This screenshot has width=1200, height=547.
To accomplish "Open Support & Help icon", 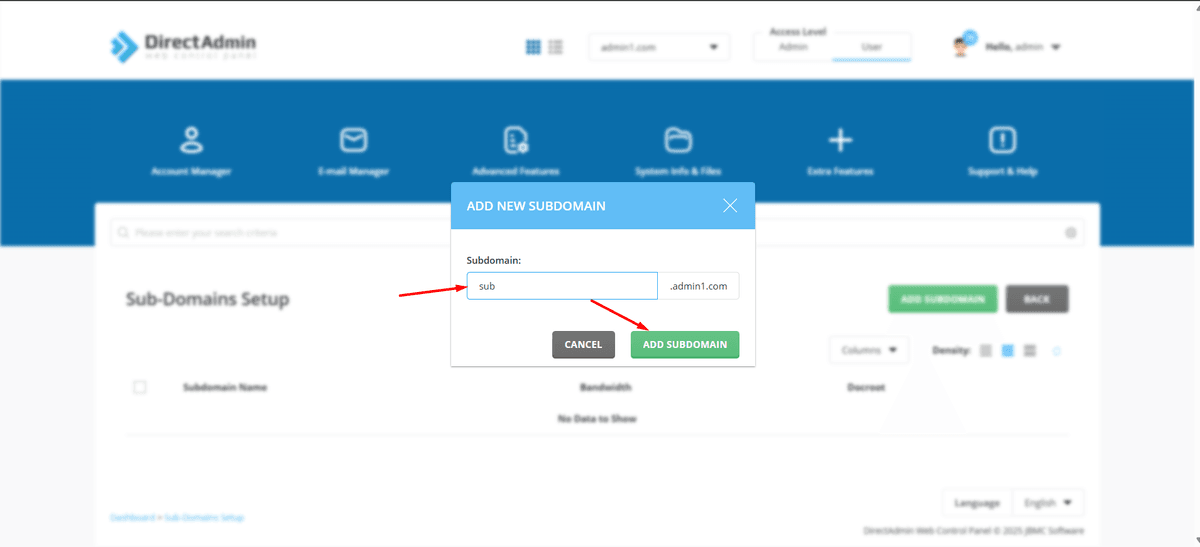I will pyautogui.click(x=1002, y=140).
